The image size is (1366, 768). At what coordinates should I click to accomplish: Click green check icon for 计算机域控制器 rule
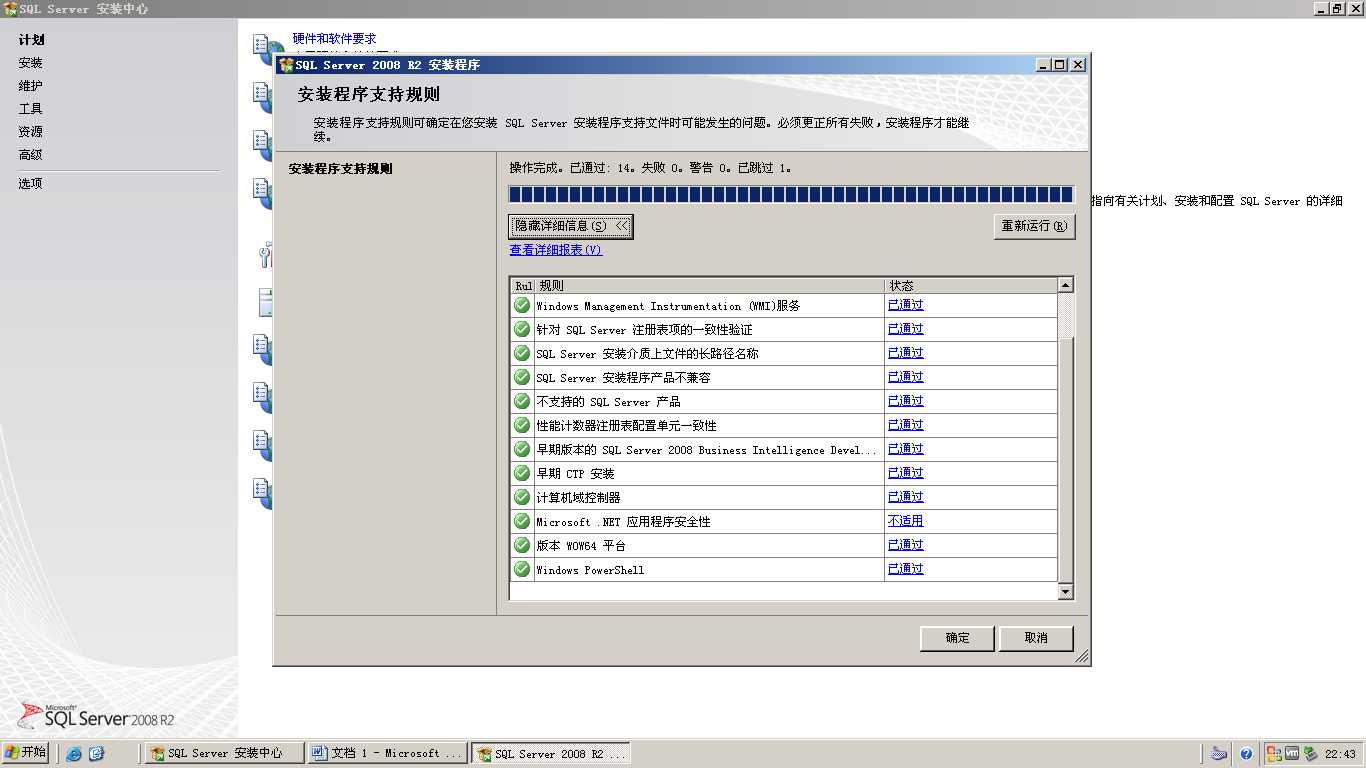(x=522, y=497)
